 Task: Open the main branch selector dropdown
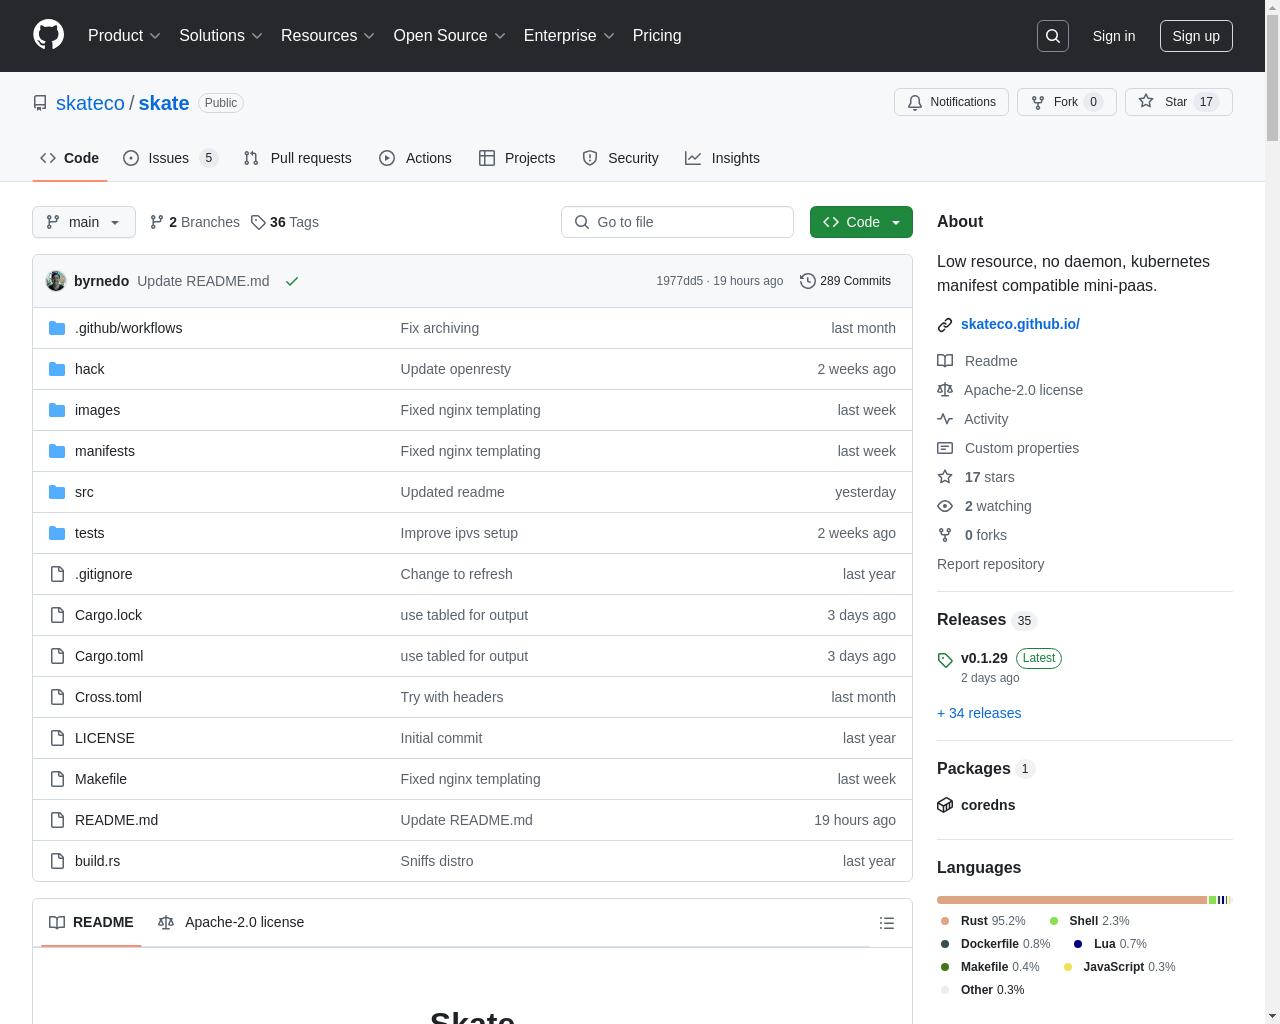point(84,222)
